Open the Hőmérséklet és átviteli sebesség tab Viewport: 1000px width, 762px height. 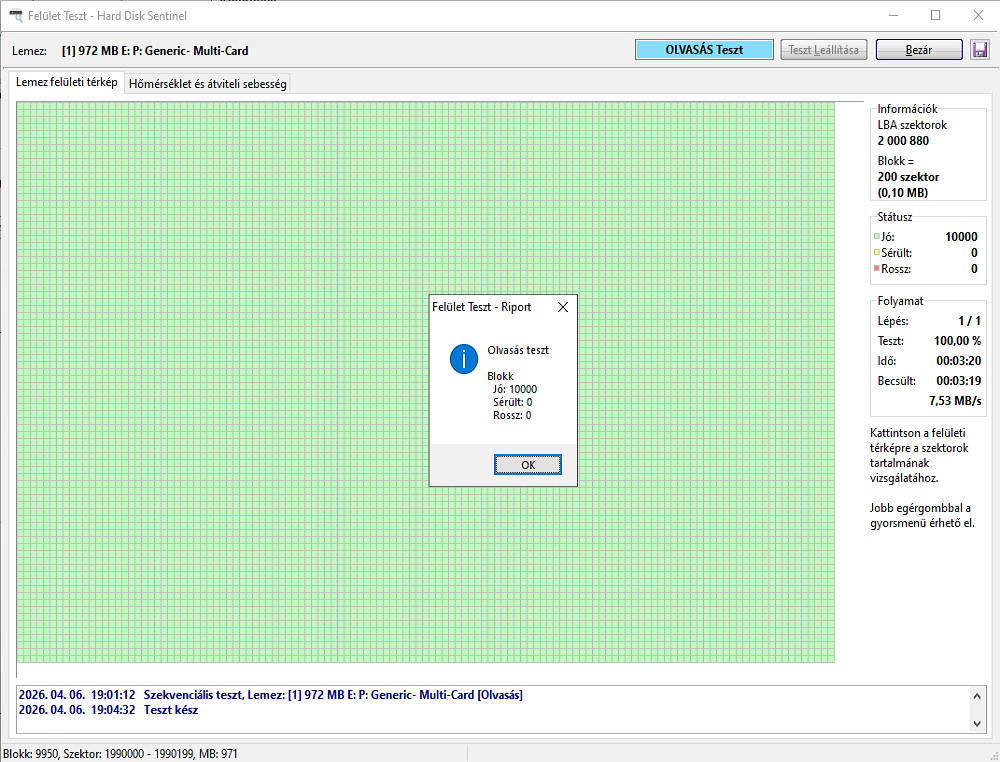[x=208, y=84]
